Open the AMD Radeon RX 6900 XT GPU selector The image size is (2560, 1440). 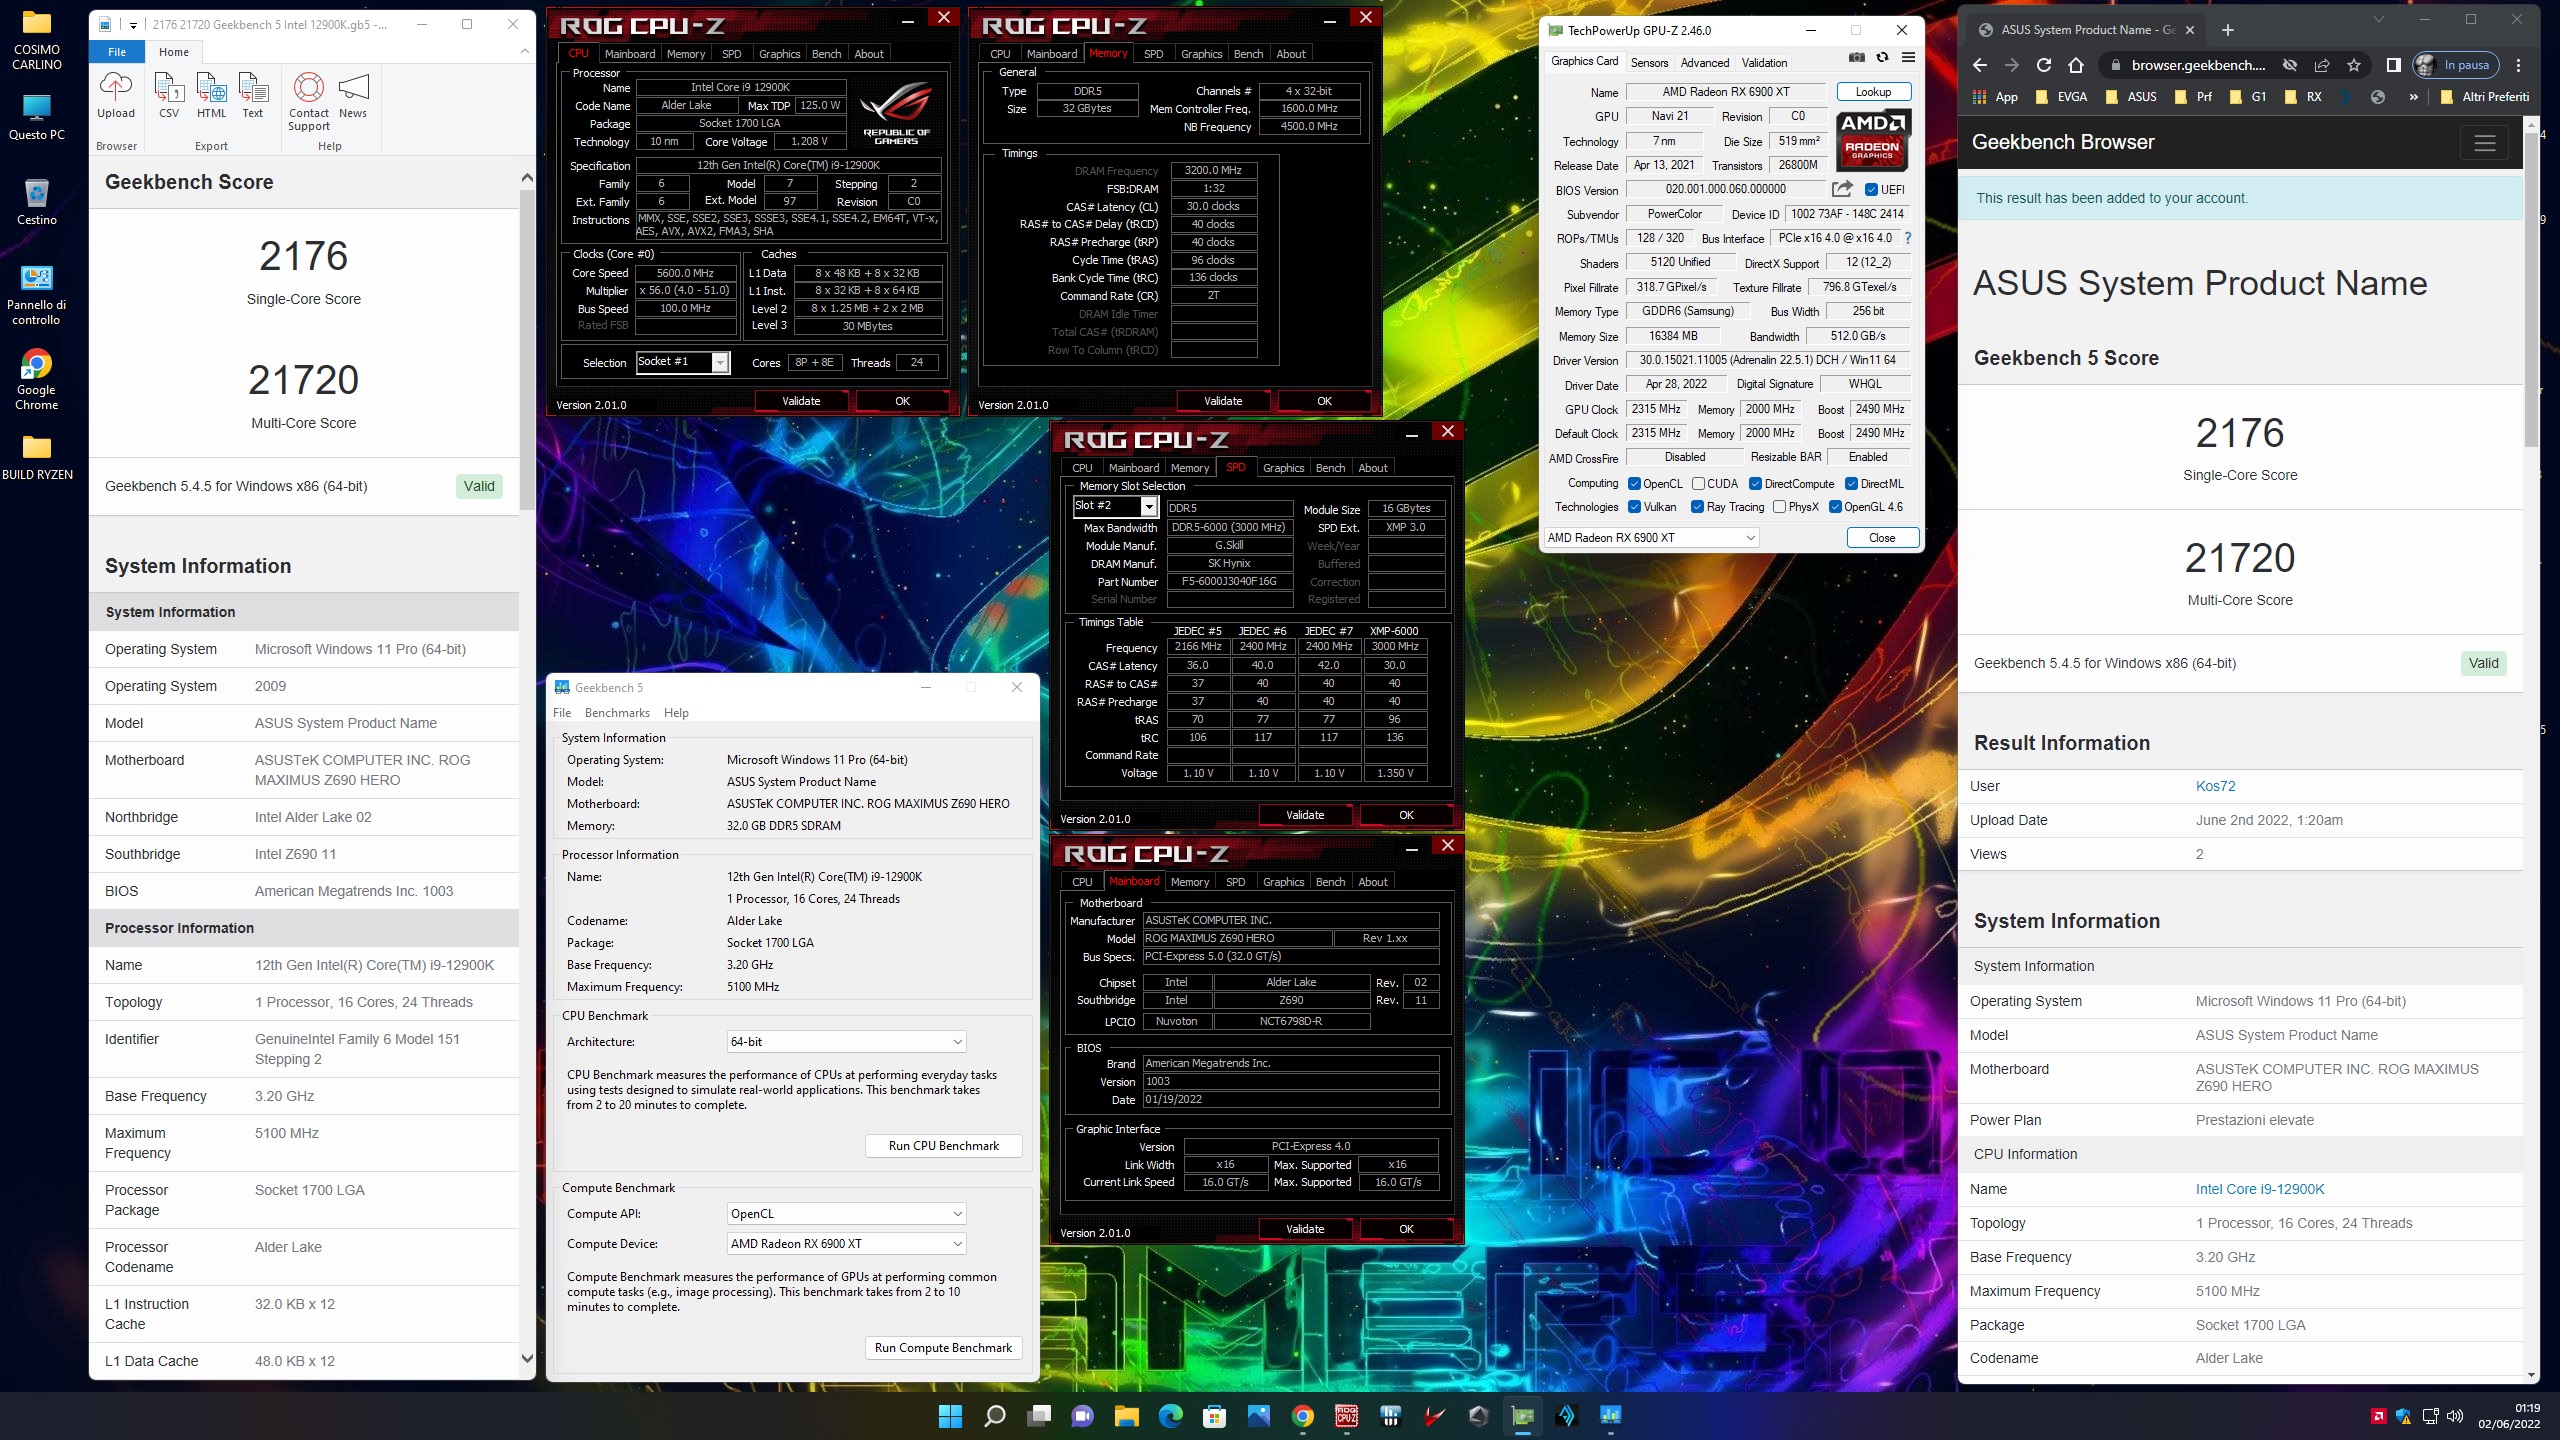[1651, 537]
